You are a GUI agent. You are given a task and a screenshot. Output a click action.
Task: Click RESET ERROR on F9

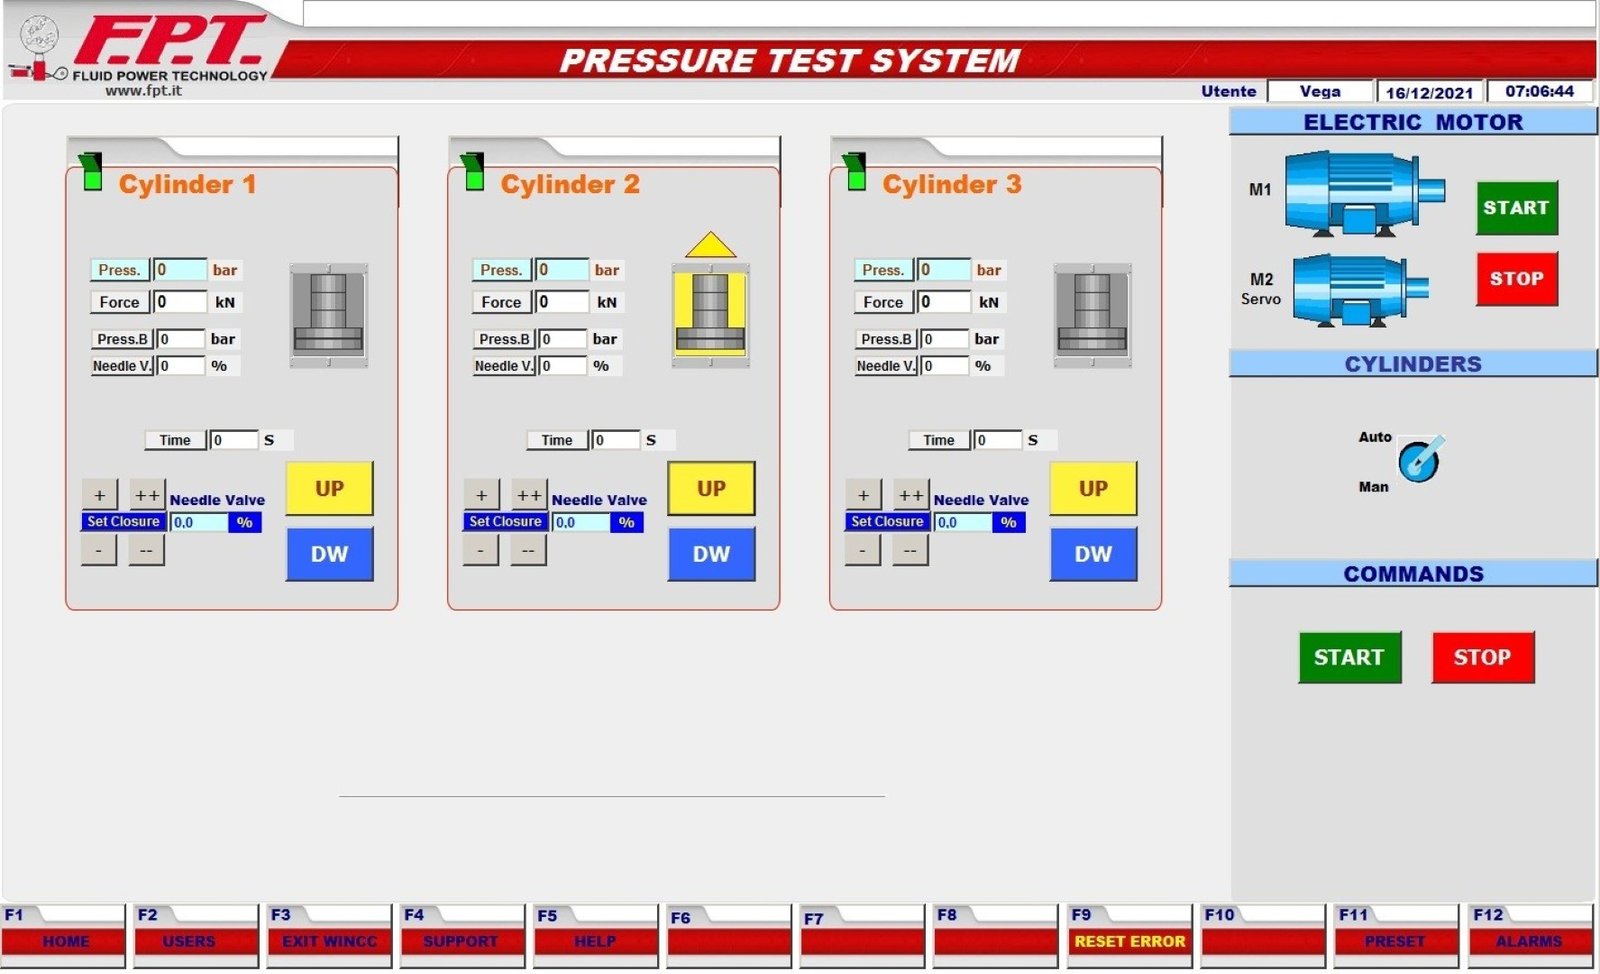click(x=1130, y=936)
